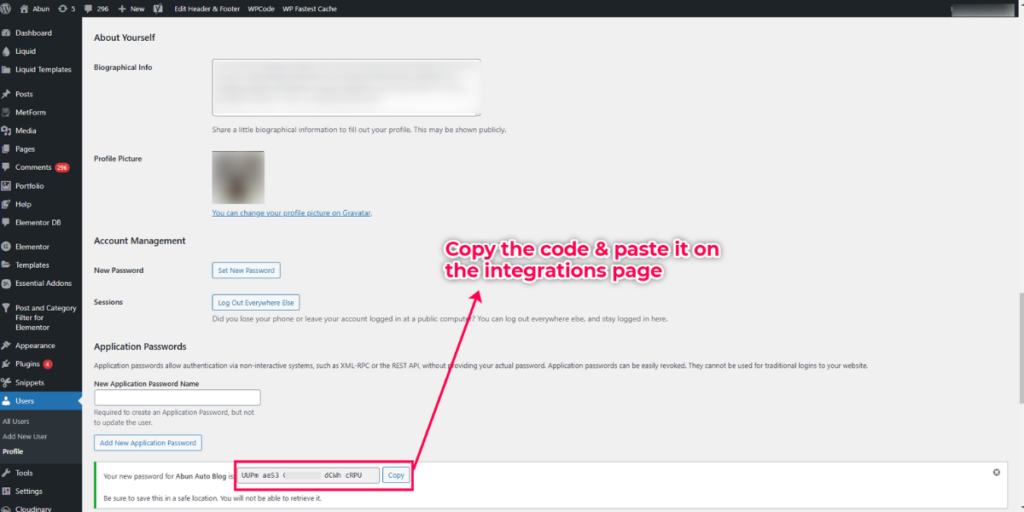The width and height of the screenshot is (1024, 512).
Task: Open the WPCode admin bar menu
Action: pyautogui.click(x=261, y=9)
